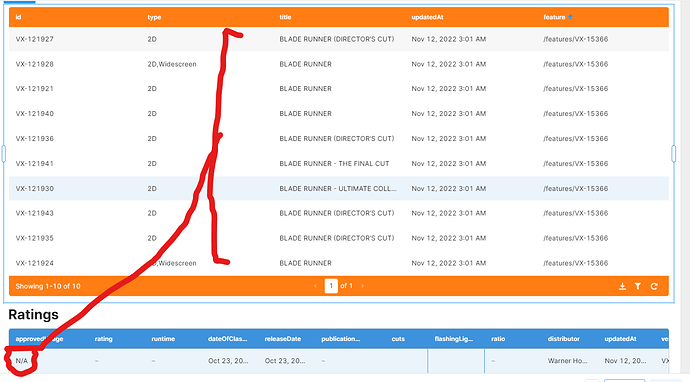Click the VX-121941 Final Cut row

[339, 164]
